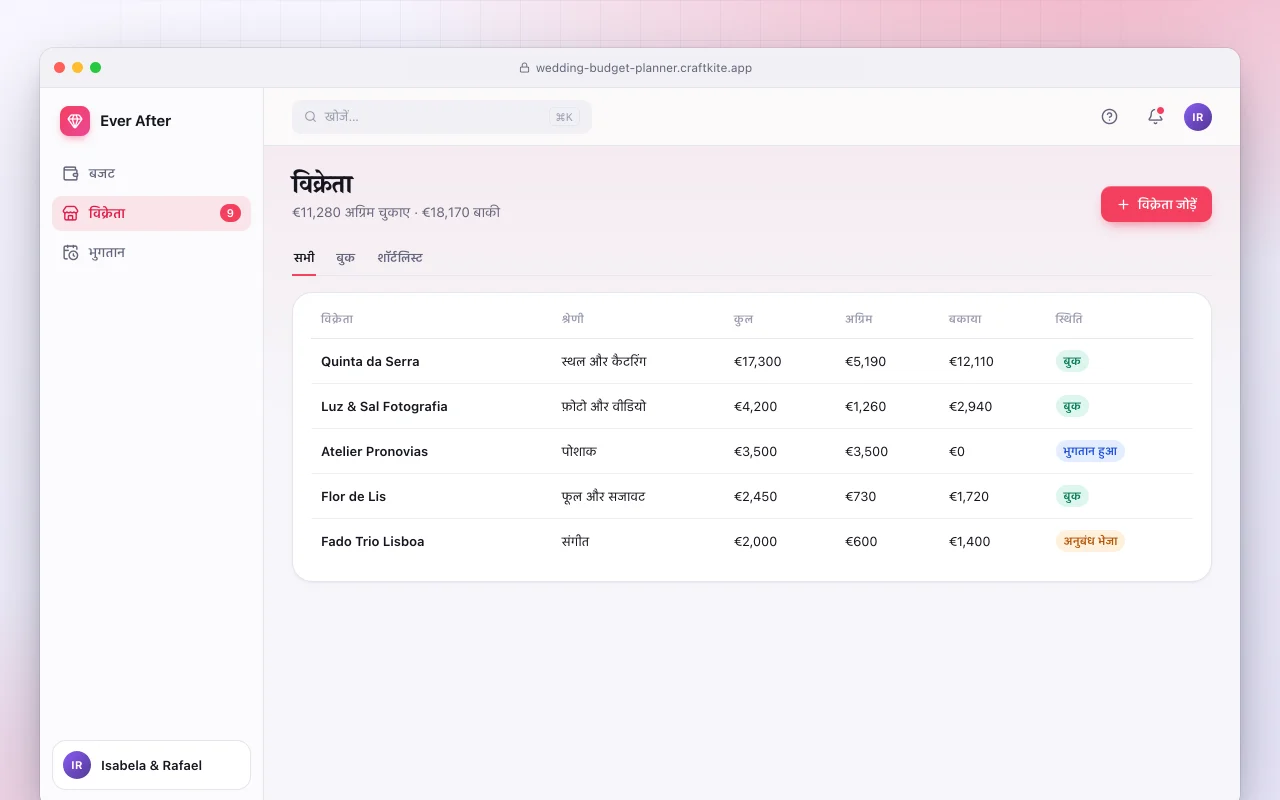Click the calendar-clock icon beside भुगतान
The width and height of the screenshot is (1280, 800).
pos(71,253)
